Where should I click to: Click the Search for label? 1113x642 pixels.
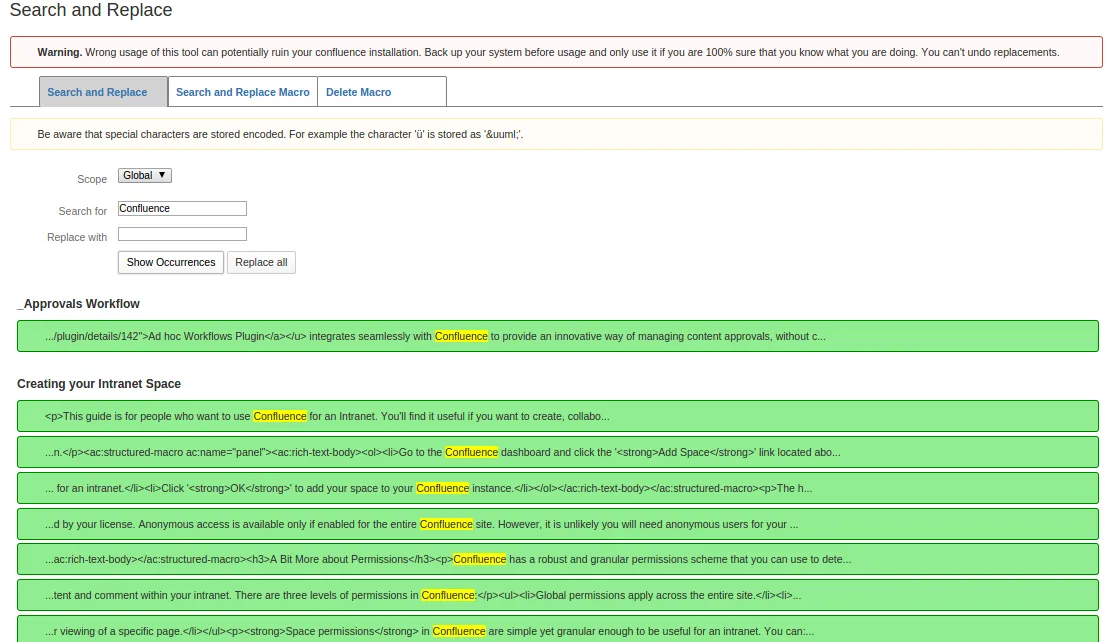point(82,211)
